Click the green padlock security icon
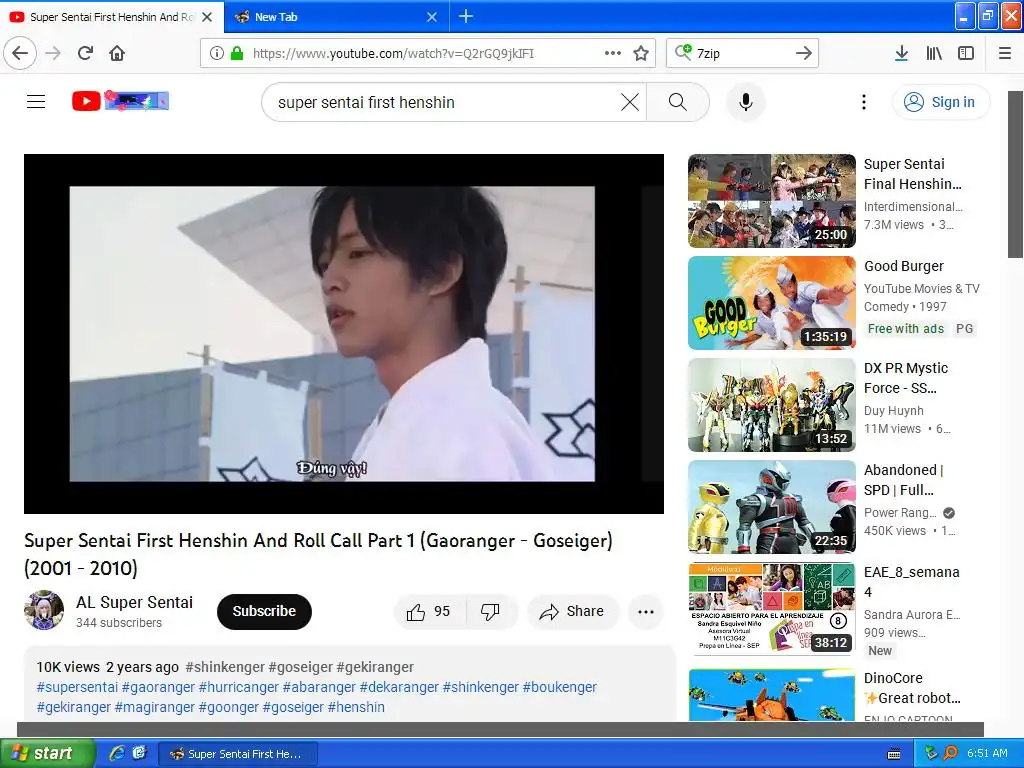The image size is (1024, 768). (x=237, y=53)
